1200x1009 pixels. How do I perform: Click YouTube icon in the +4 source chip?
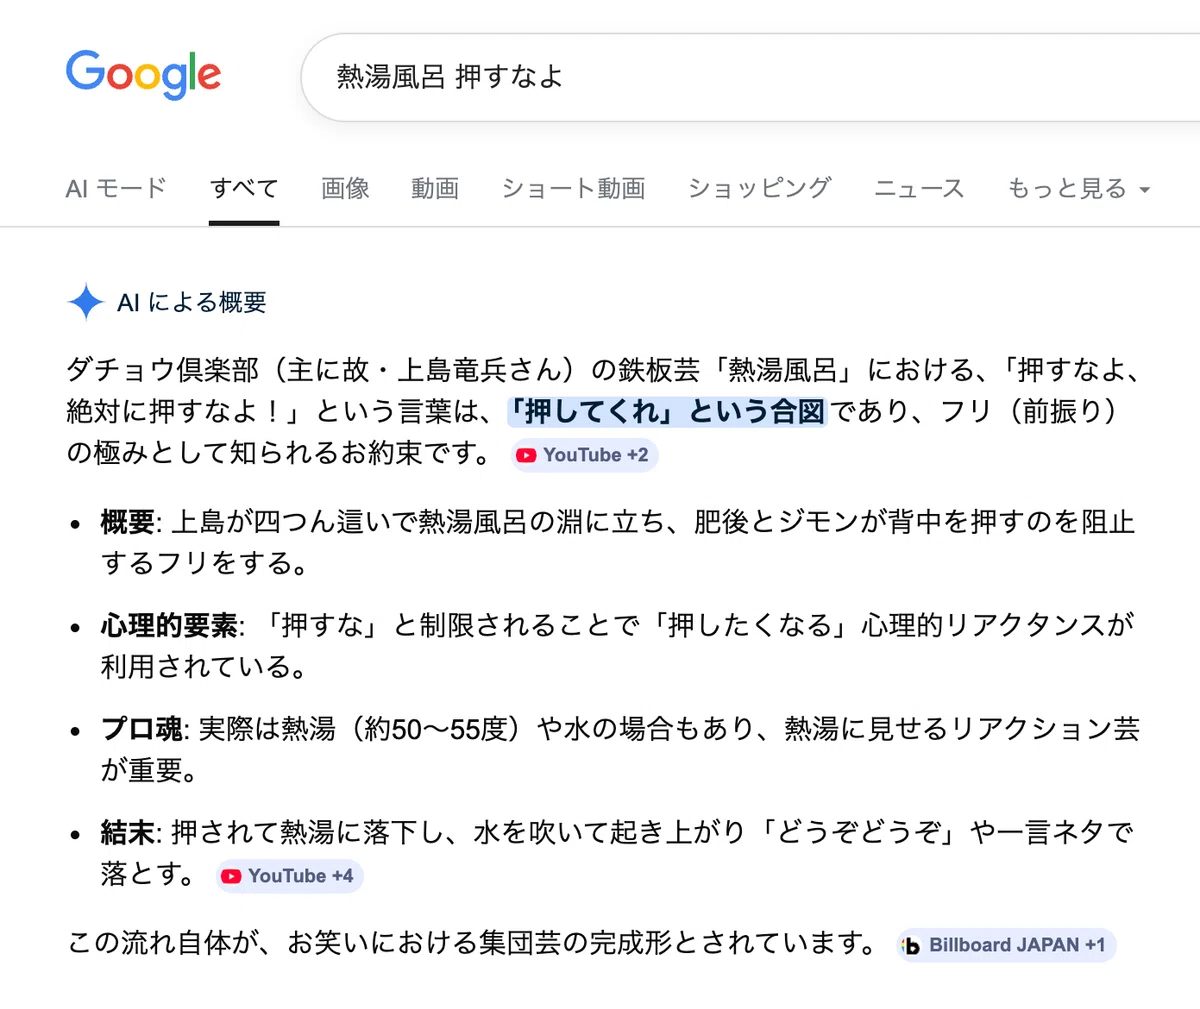click(231, 876)
